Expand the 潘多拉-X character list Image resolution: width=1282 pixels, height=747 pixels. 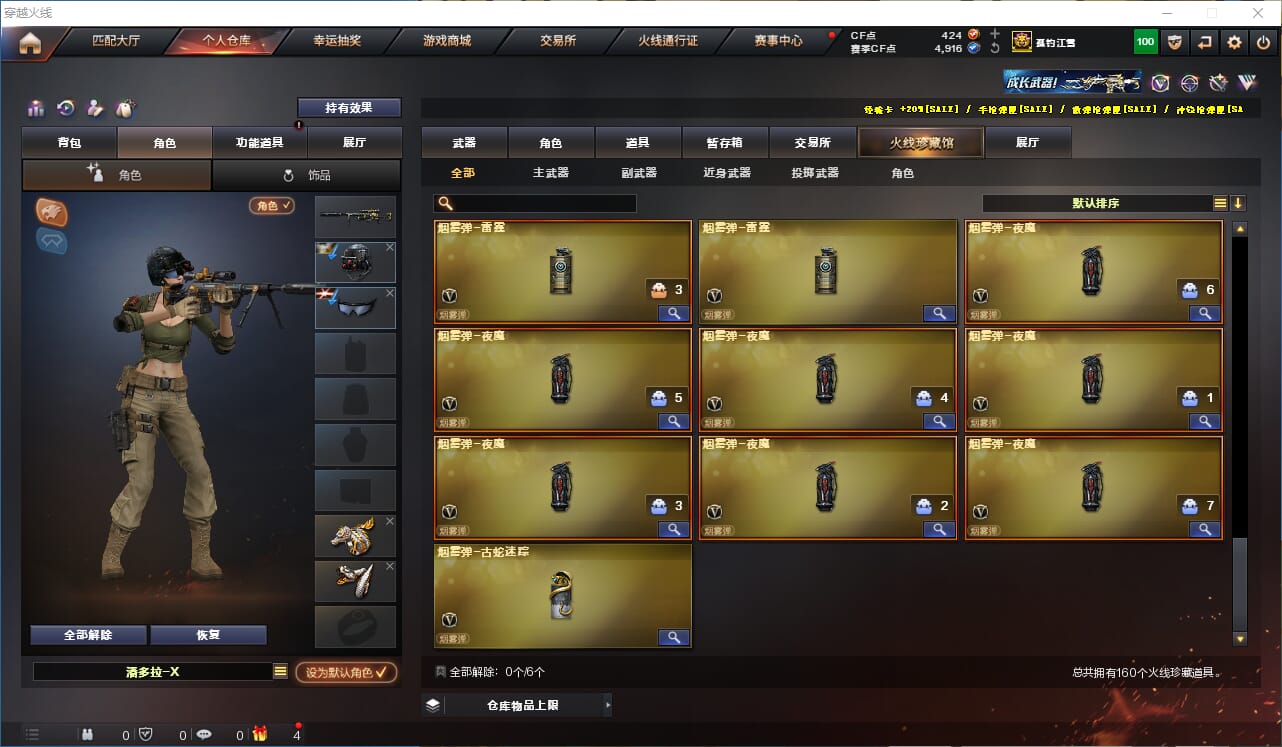(x=280, y=672)
